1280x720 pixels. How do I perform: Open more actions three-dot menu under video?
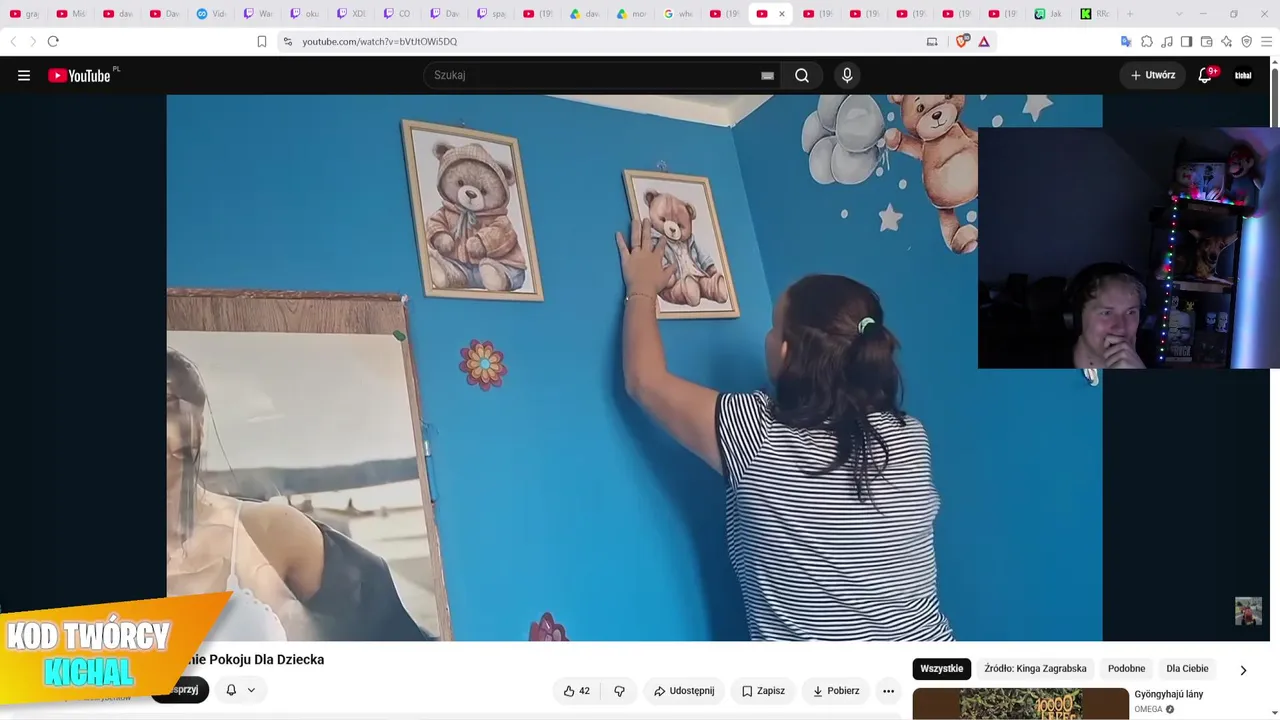click(888, 691)
